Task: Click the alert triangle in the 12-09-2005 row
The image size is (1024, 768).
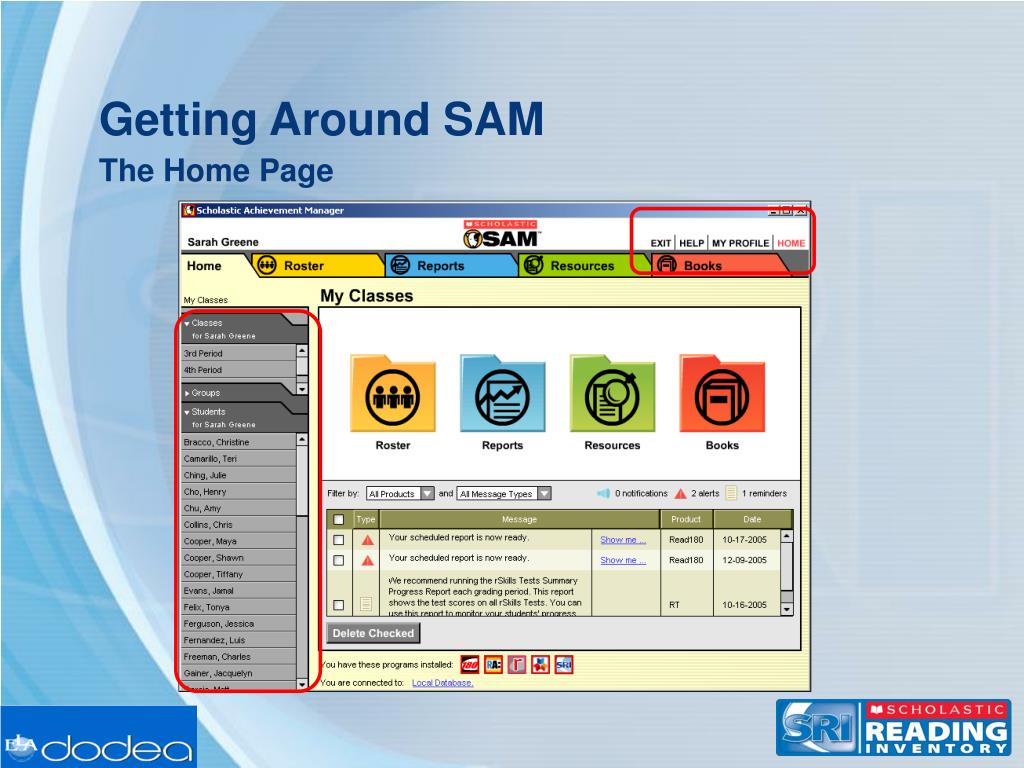Action: click(368, 560)
